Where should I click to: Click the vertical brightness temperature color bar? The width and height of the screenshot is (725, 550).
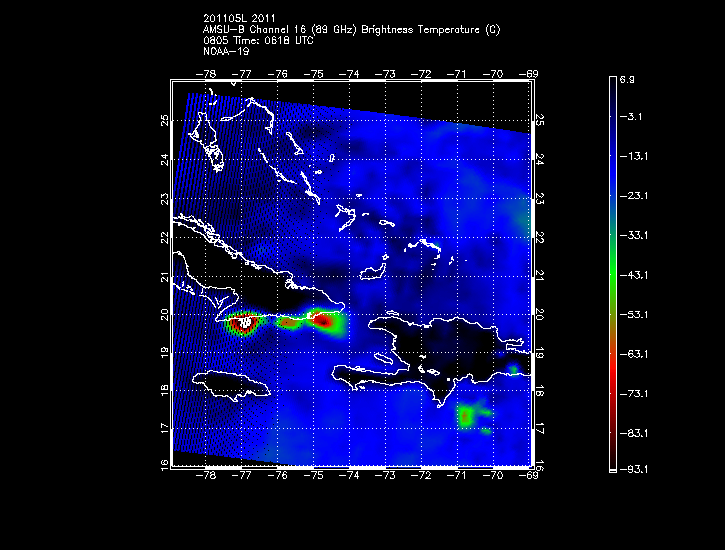(x=613, y=275)
